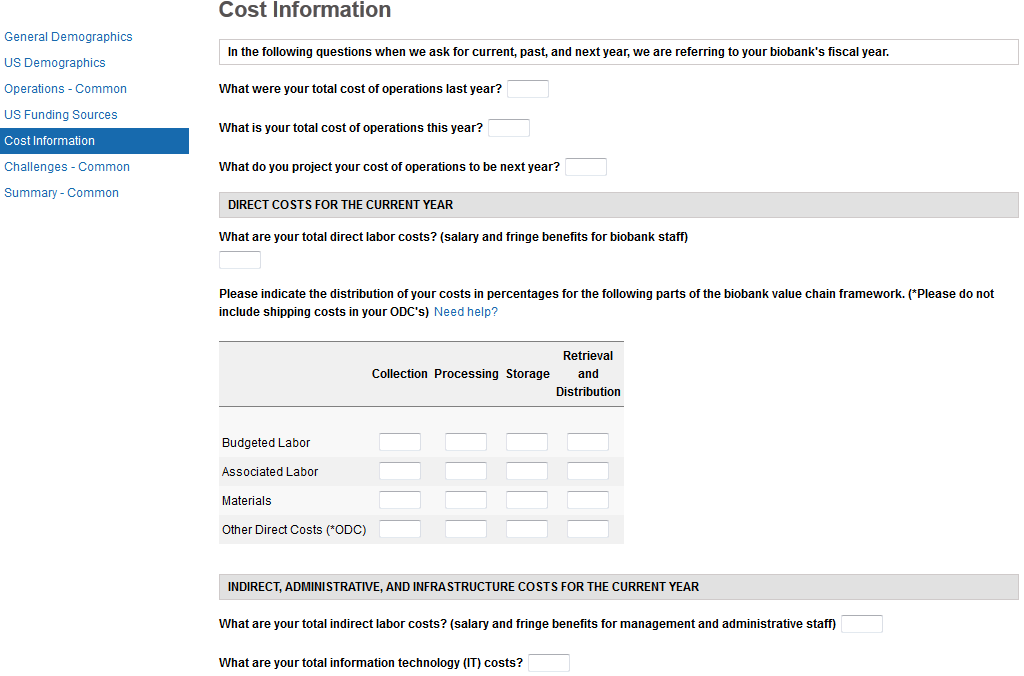1024x676 pixels.
Task: Select the Cost Information sidebar item
Action: (x=50, y=141)
